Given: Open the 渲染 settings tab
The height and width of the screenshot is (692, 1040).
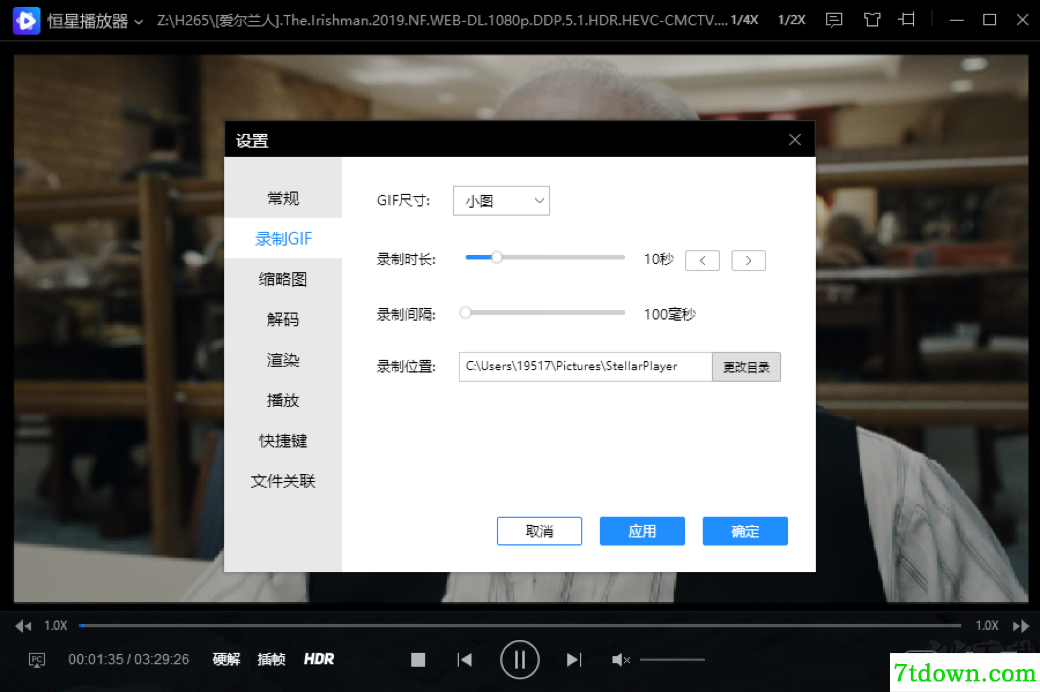Looking at the screenshot, I should (283, 360).
